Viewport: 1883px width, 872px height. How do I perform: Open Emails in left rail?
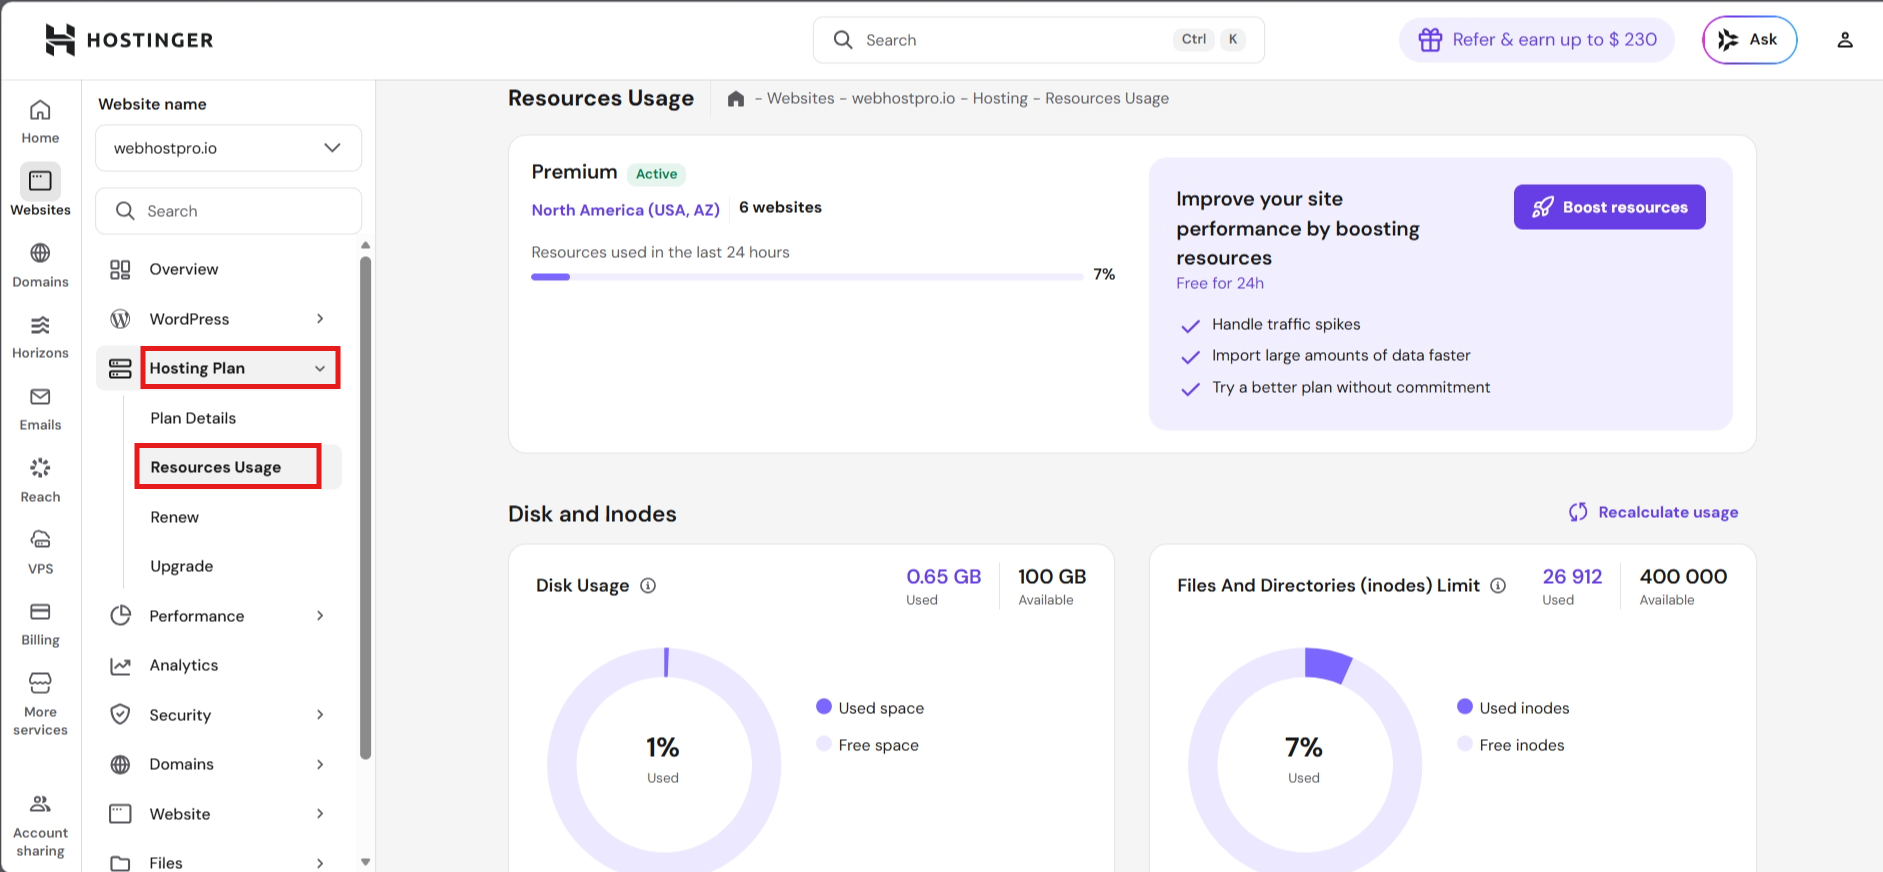[x=40, y=410]
